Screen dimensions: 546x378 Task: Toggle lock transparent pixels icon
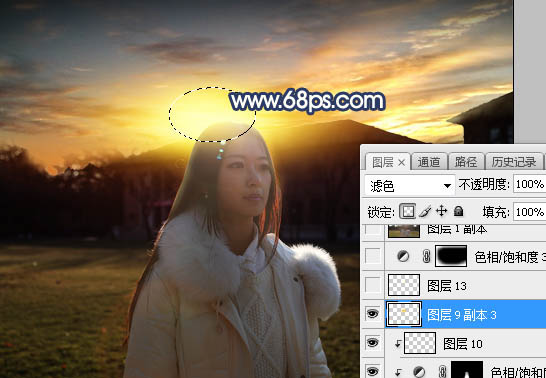[x=407, y=212]
